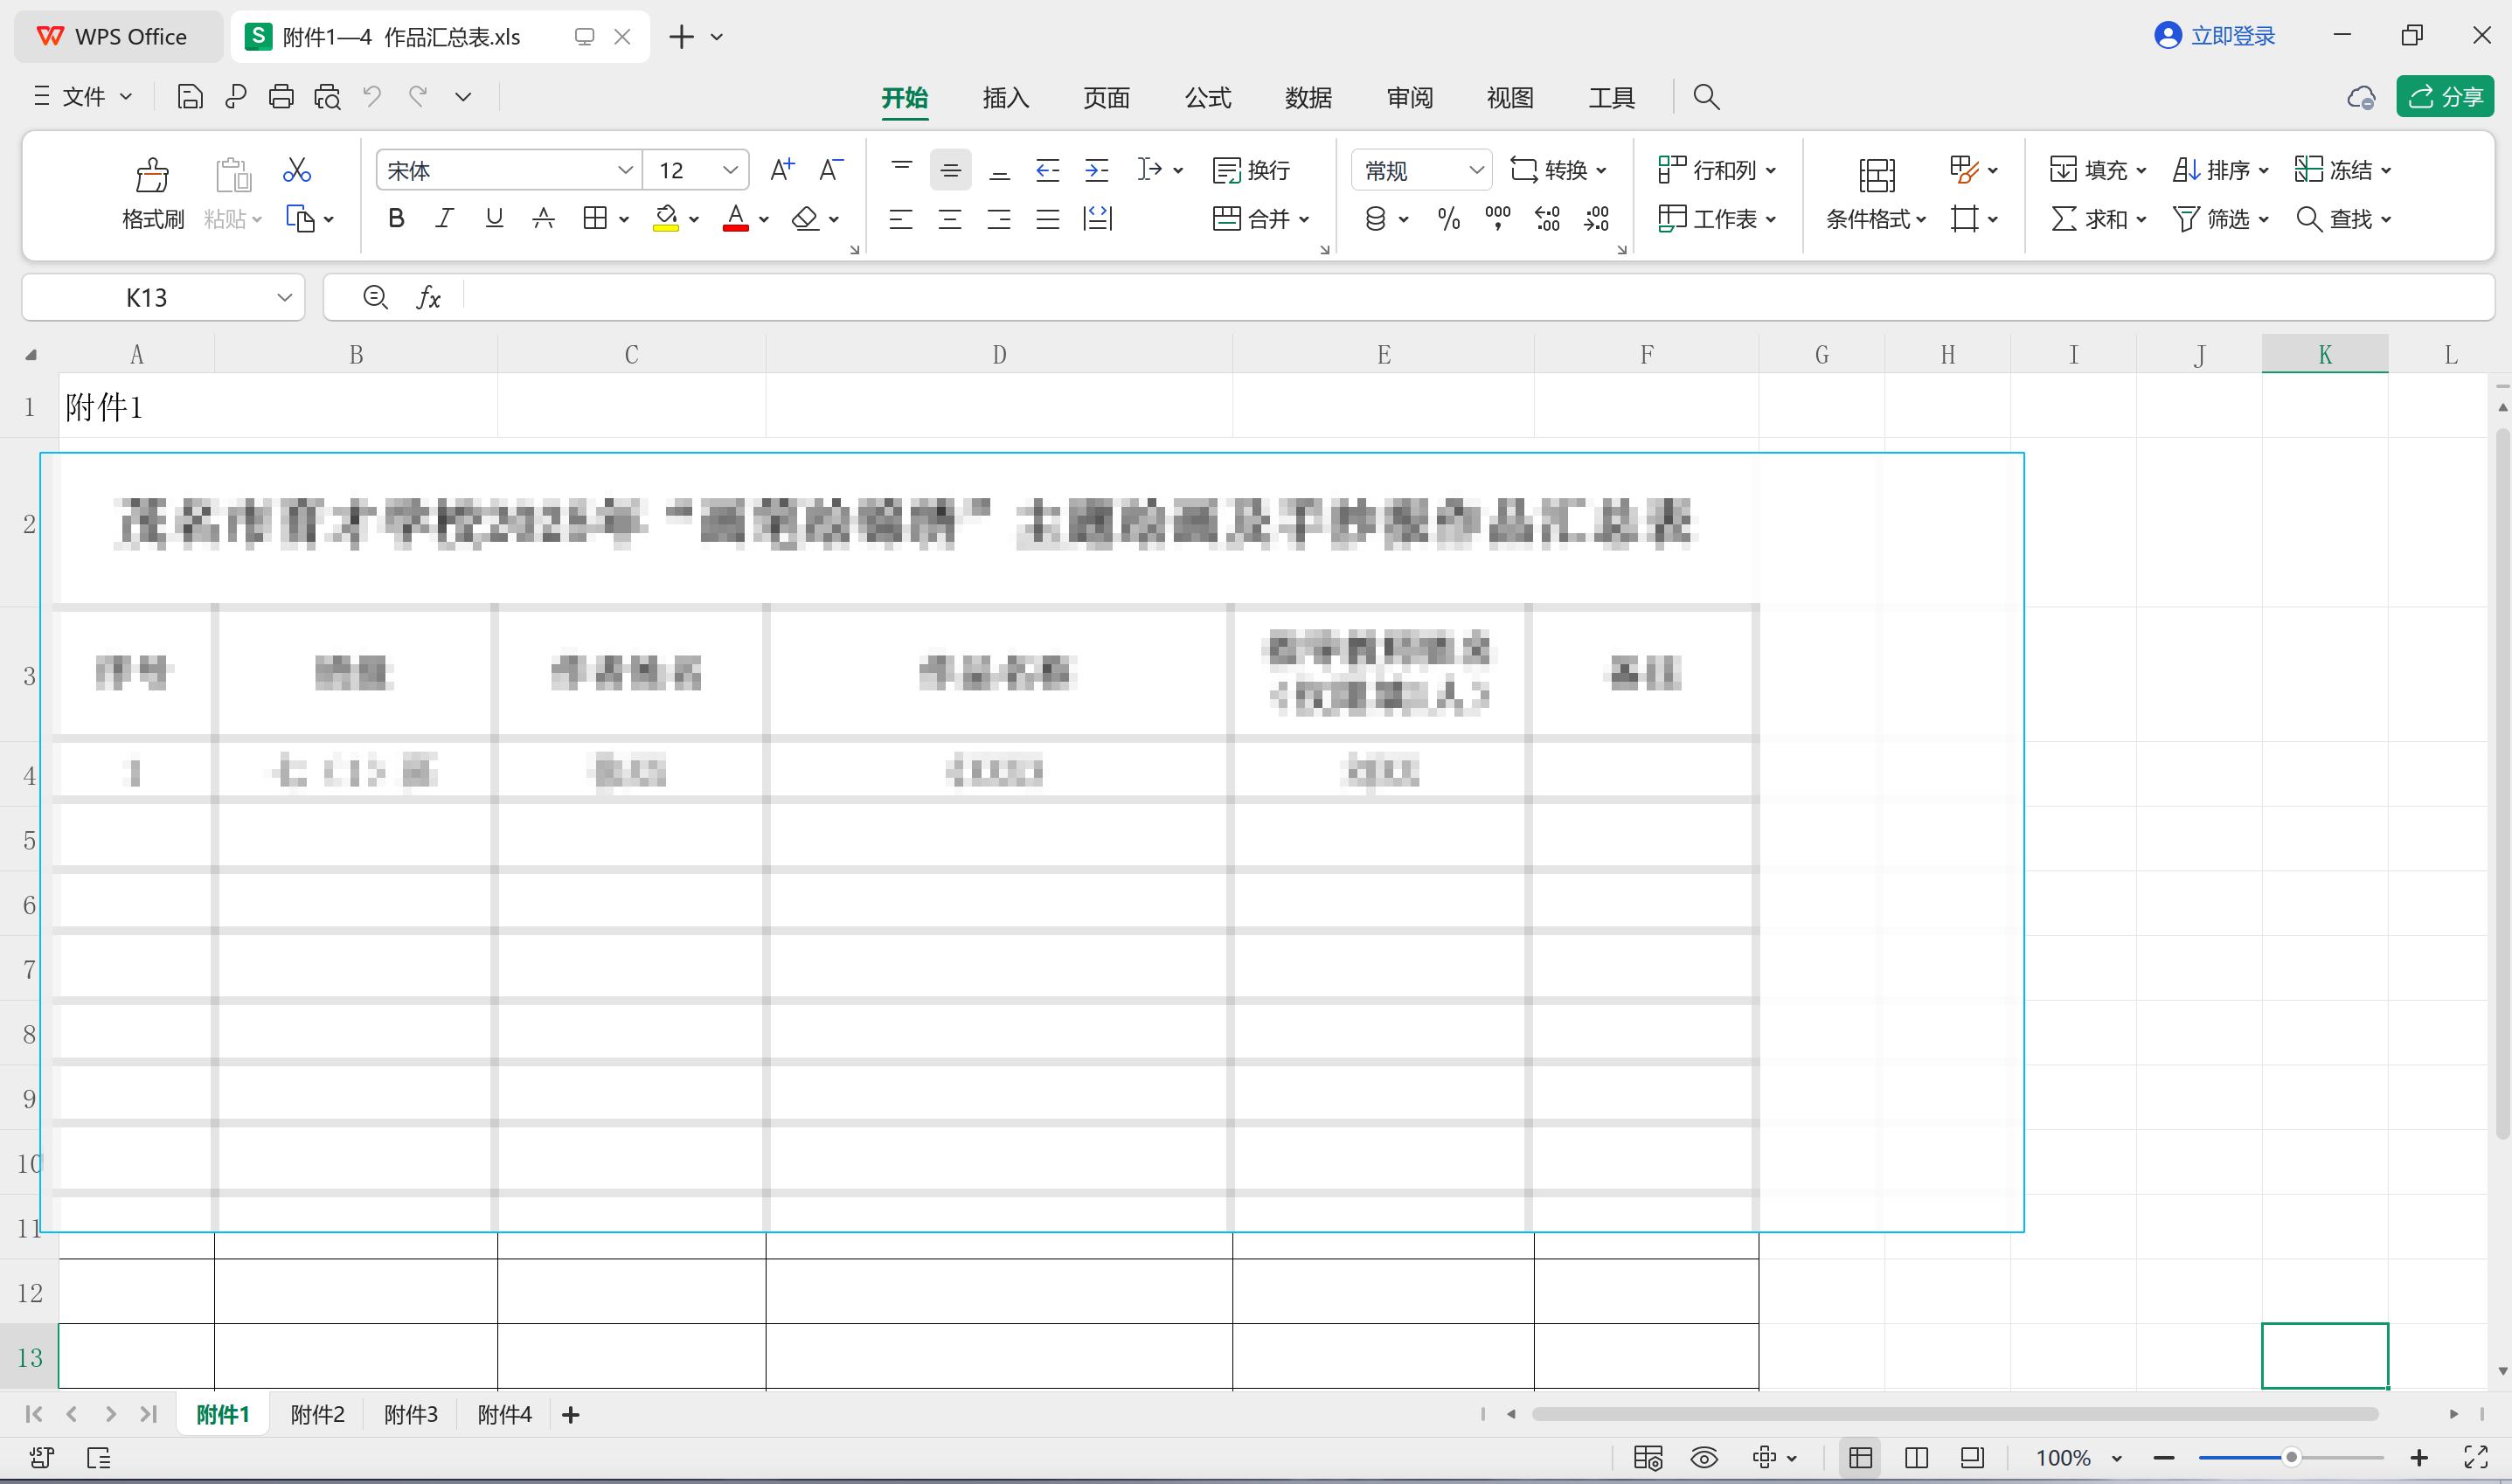Image resolution: width=2512 pixels, height=1484 pixels.
Task: Click the horizontal scrollbar
Action: pos(1954,1414)
